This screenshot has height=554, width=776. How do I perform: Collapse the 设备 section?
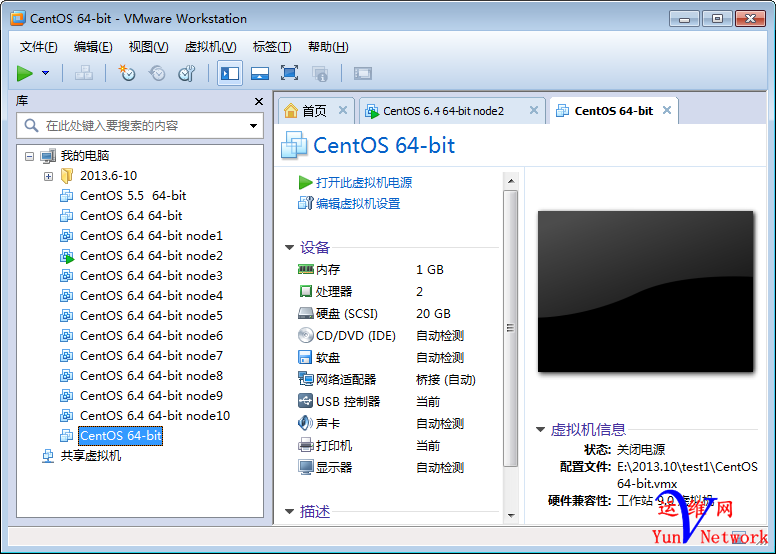290,247
